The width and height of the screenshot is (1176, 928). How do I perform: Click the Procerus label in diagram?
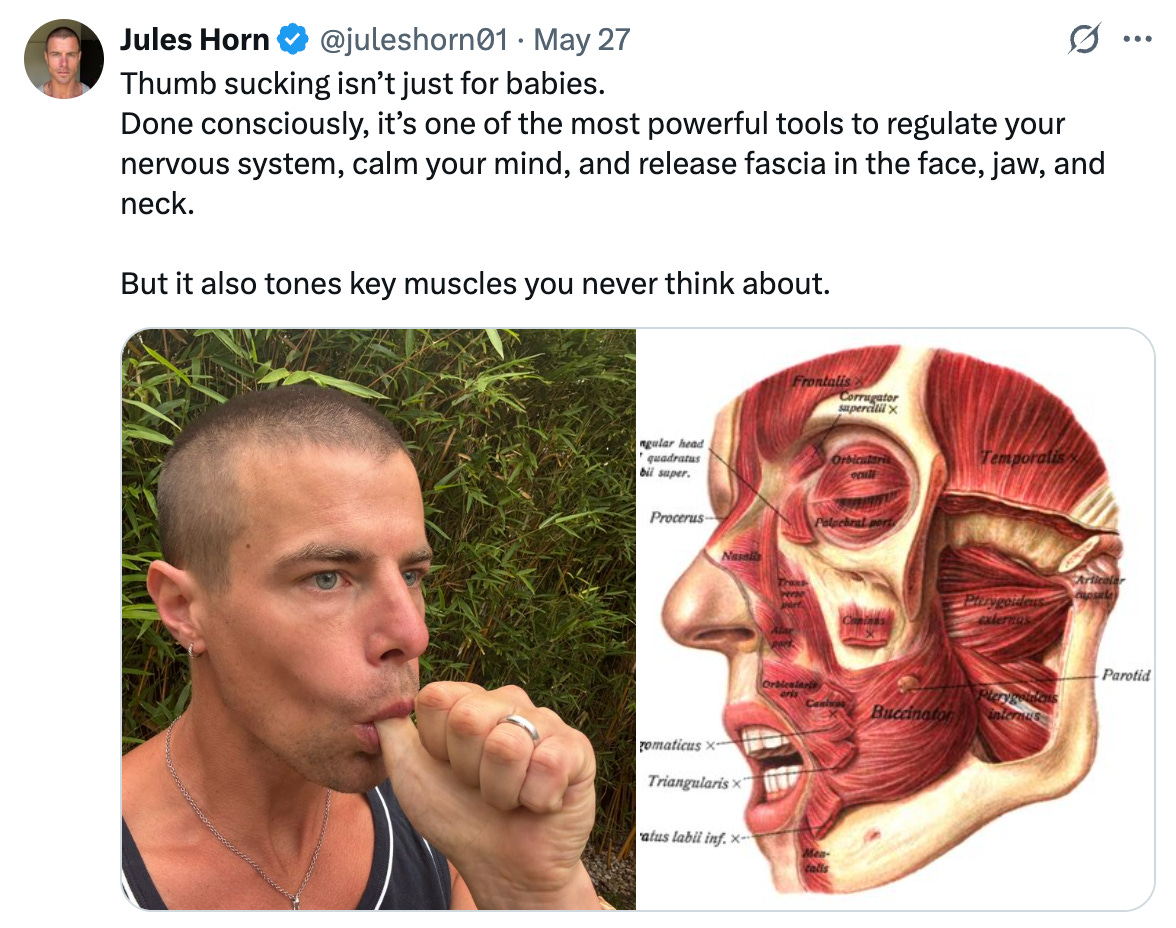(676, 518)
